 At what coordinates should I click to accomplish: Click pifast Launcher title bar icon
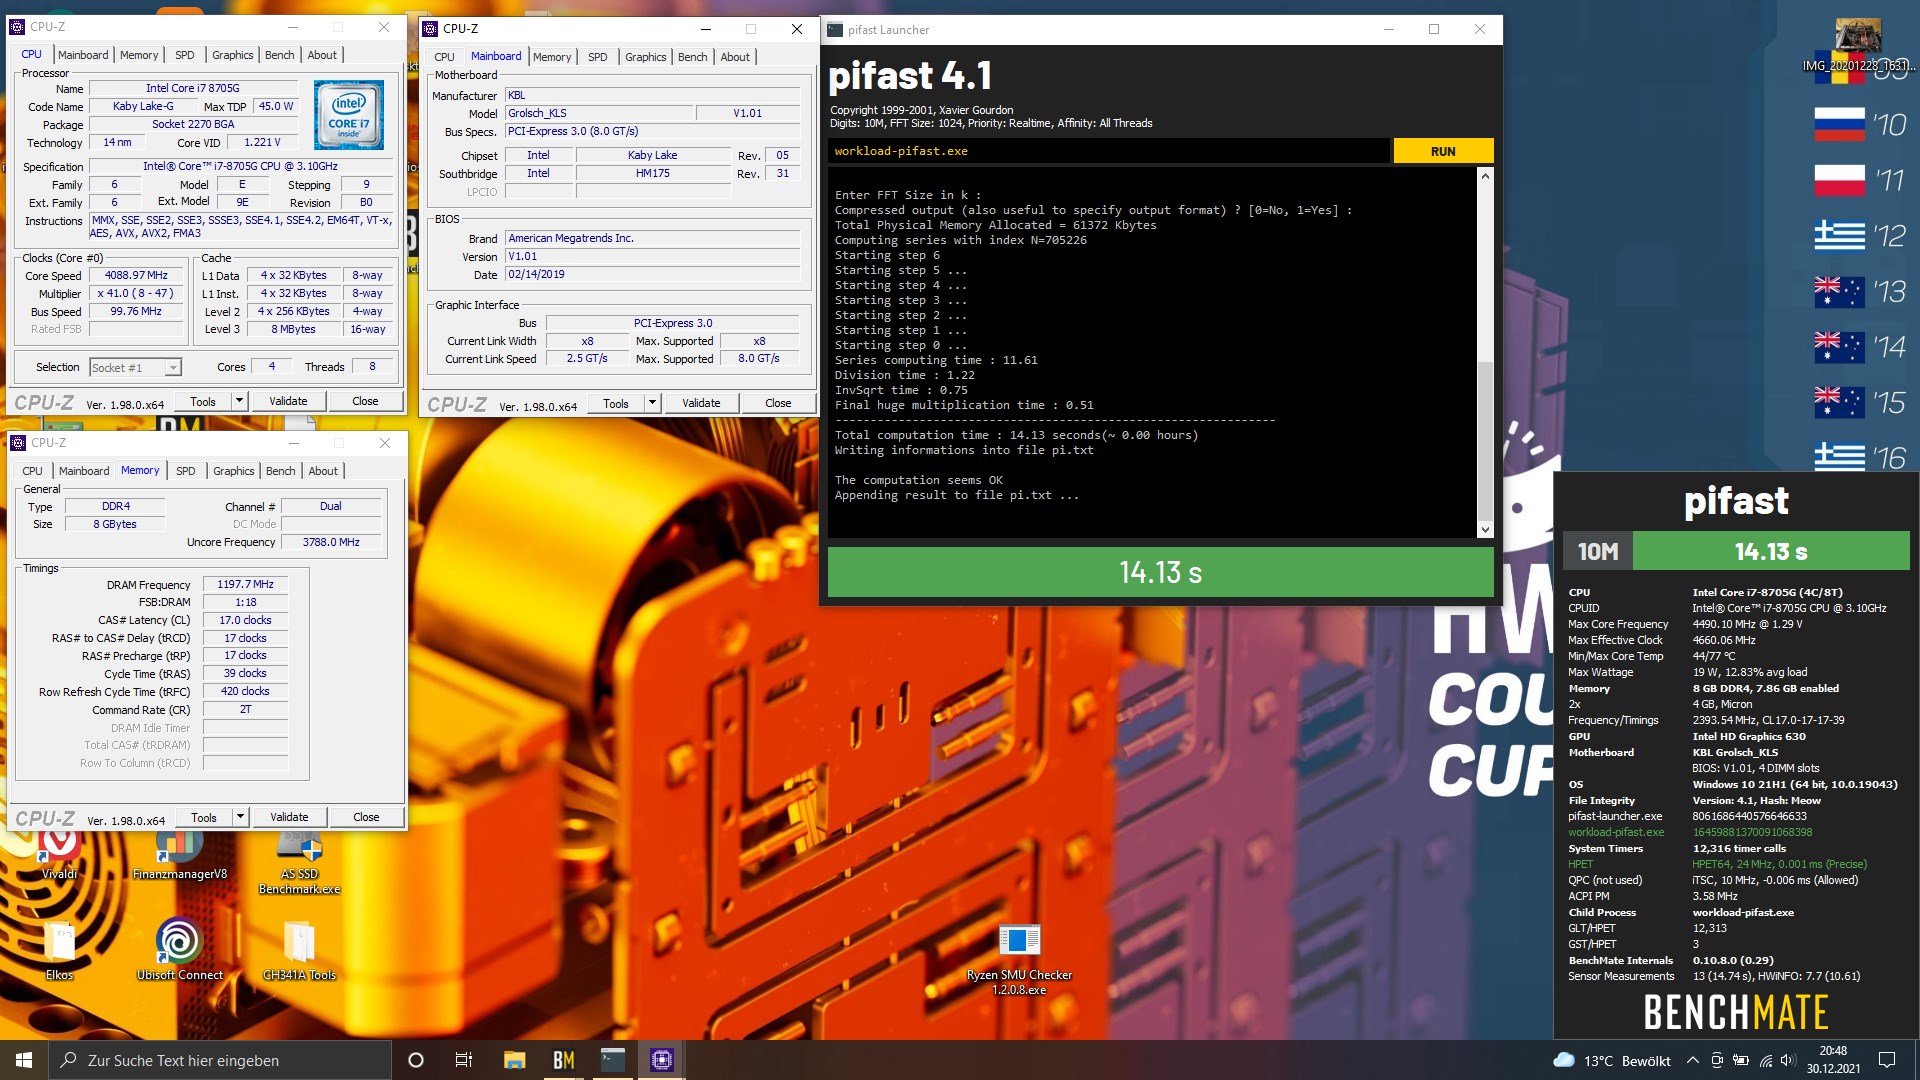pos(835,30)
